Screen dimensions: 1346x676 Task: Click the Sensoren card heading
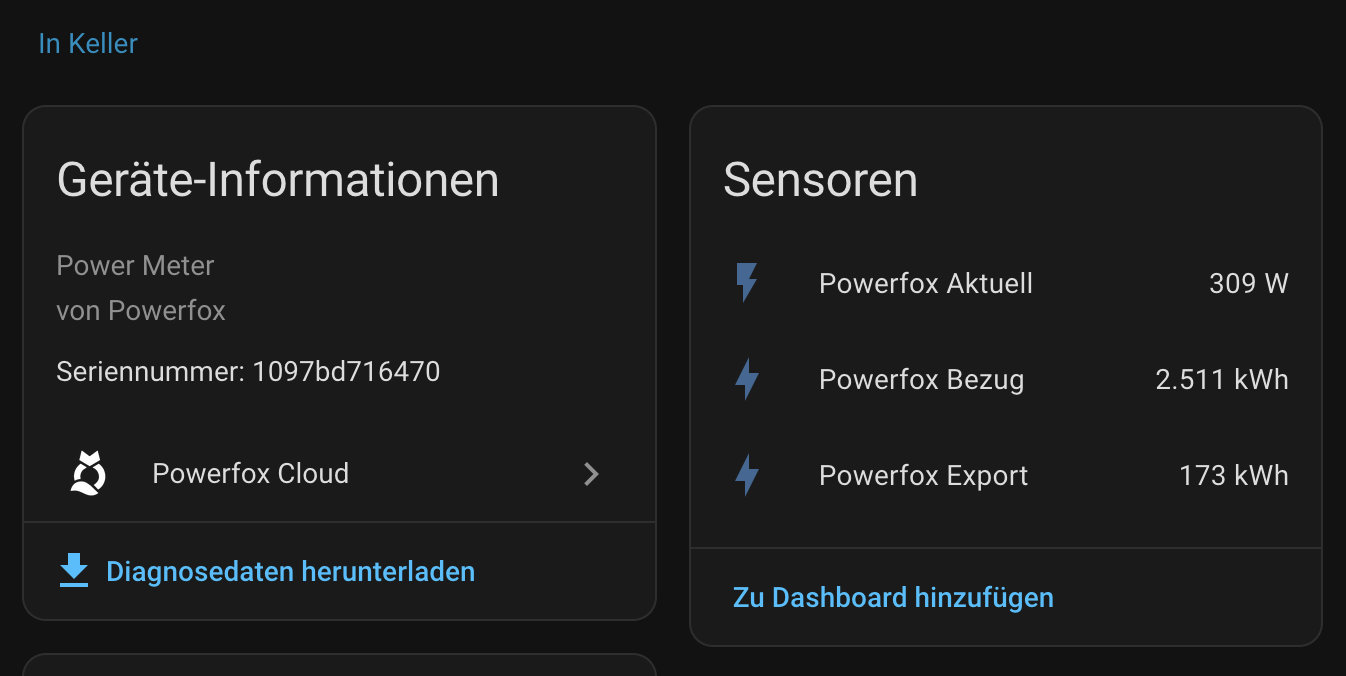(x=820, y=180)
